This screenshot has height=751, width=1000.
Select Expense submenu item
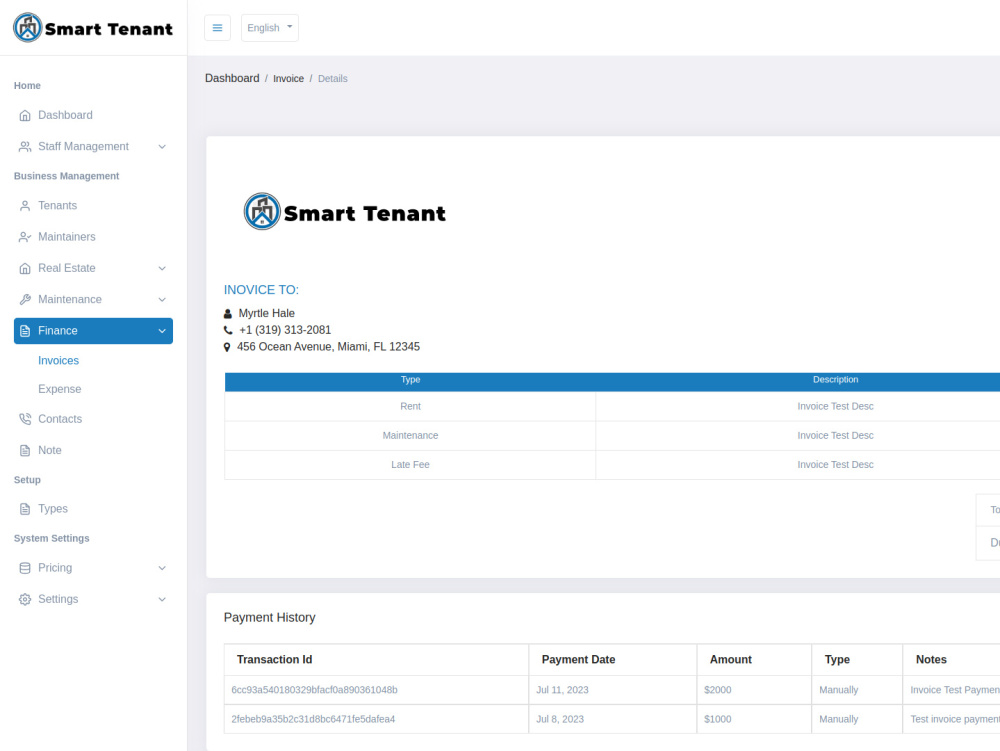(59, 389)
